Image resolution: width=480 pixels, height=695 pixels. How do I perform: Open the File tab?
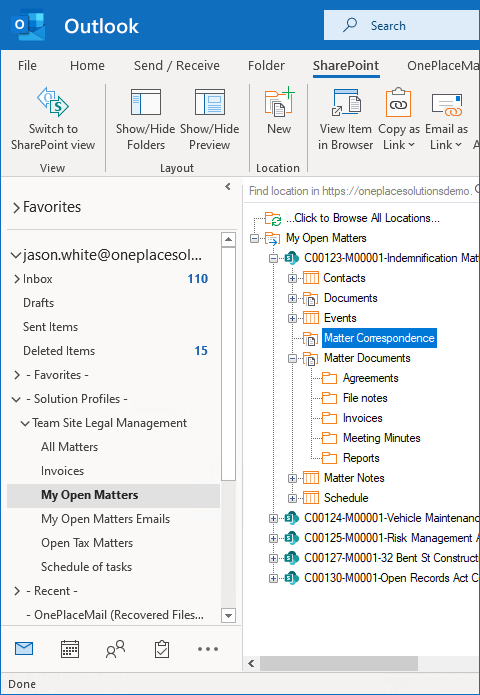coord(27,66)
